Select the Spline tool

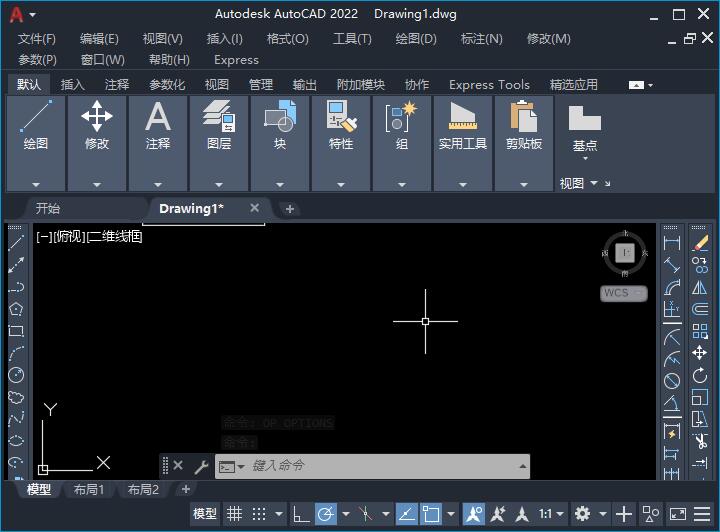tap(16, 419)
